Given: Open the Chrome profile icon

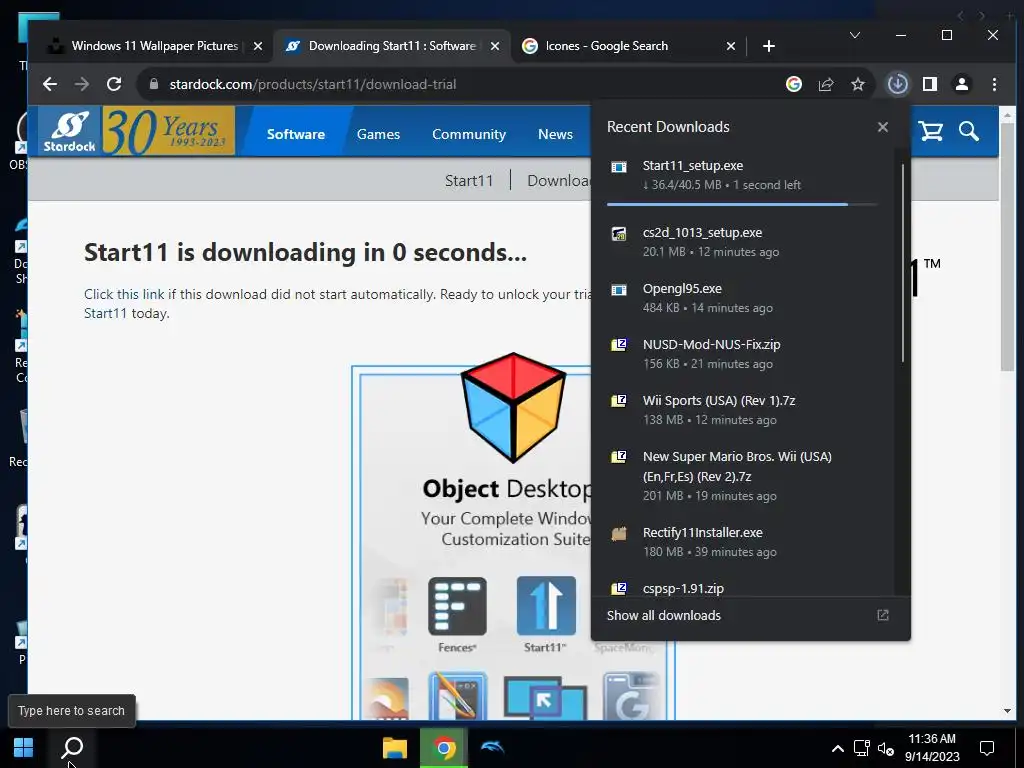Looking at the screenshot, I should pos(962,84).
